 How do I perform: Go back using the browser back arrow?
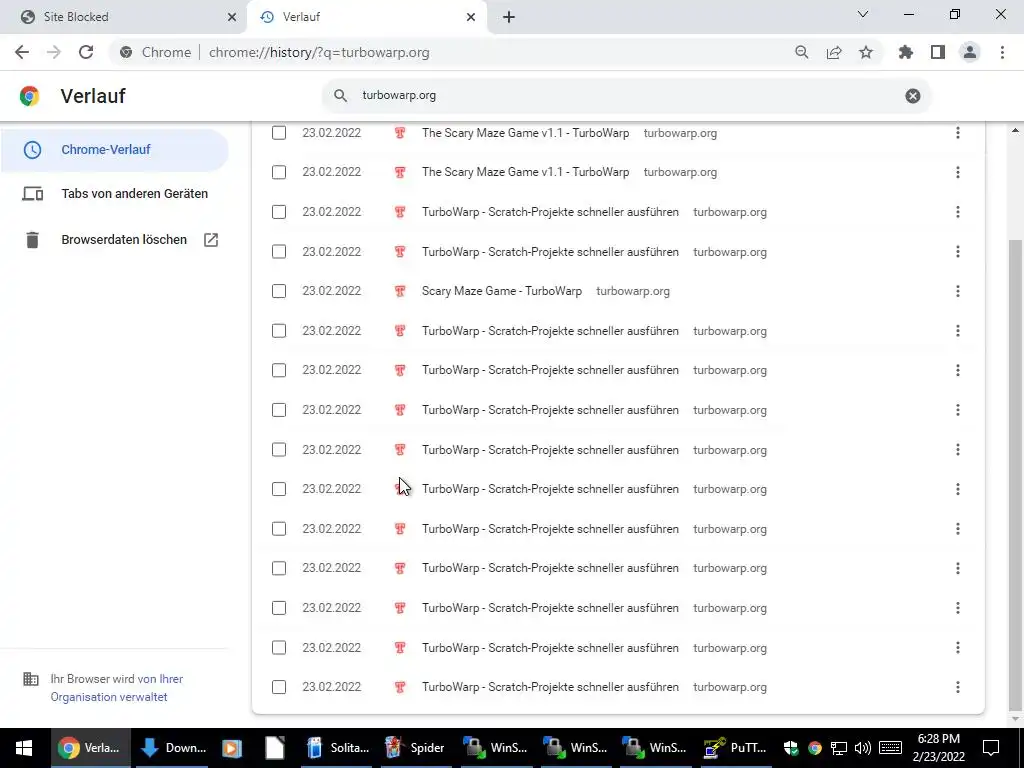pyautogui.click(x=22, y=52)
